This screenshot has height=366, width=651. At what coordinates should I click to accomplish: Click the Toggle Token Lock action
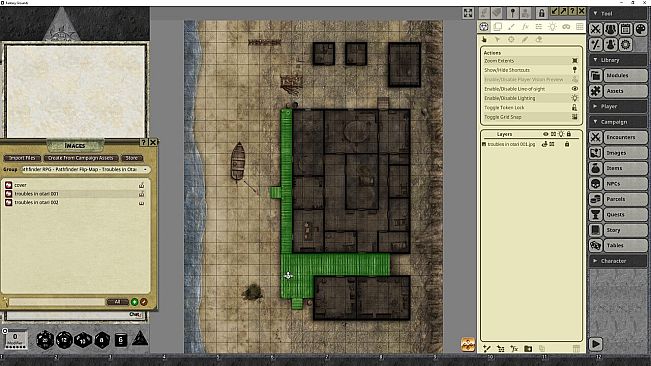531,107
